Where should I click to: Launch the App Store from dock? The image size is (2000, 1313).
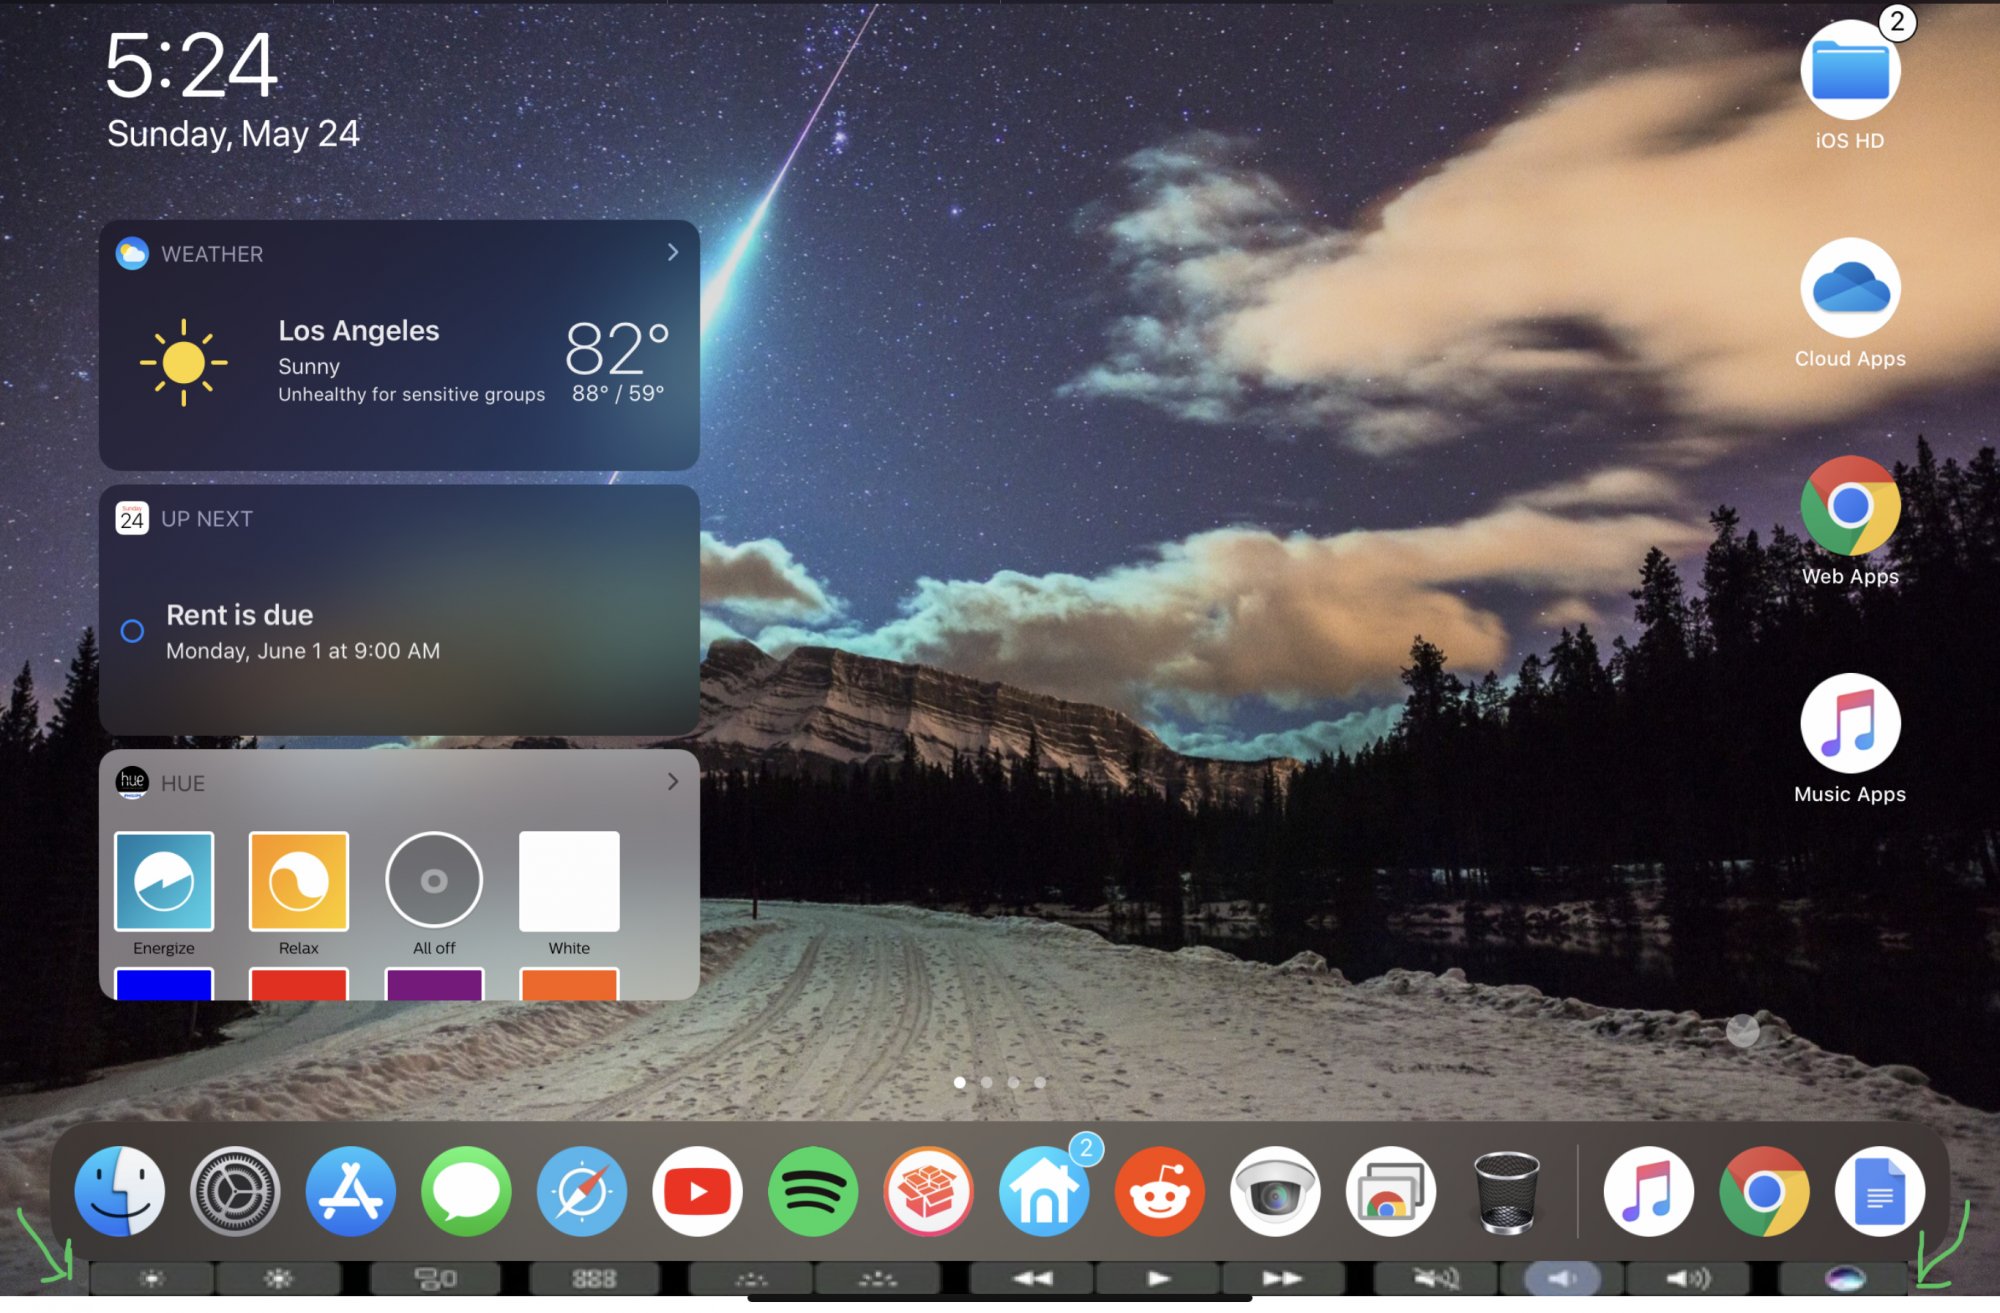(351, 1191)
